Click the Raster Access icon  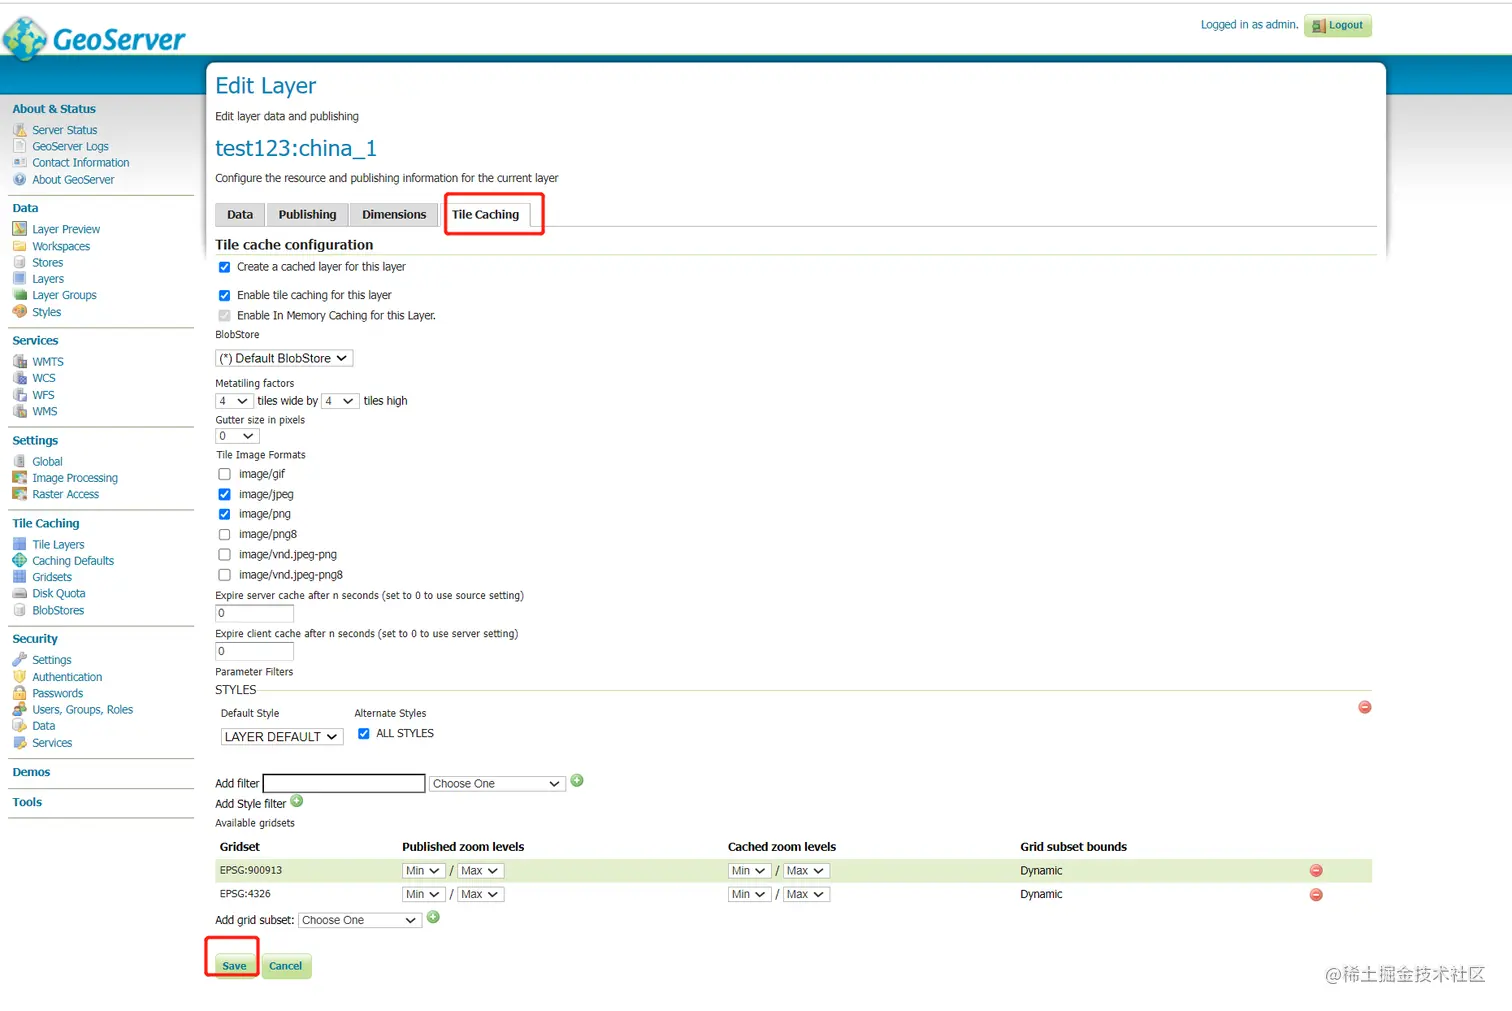click(19, 494)
